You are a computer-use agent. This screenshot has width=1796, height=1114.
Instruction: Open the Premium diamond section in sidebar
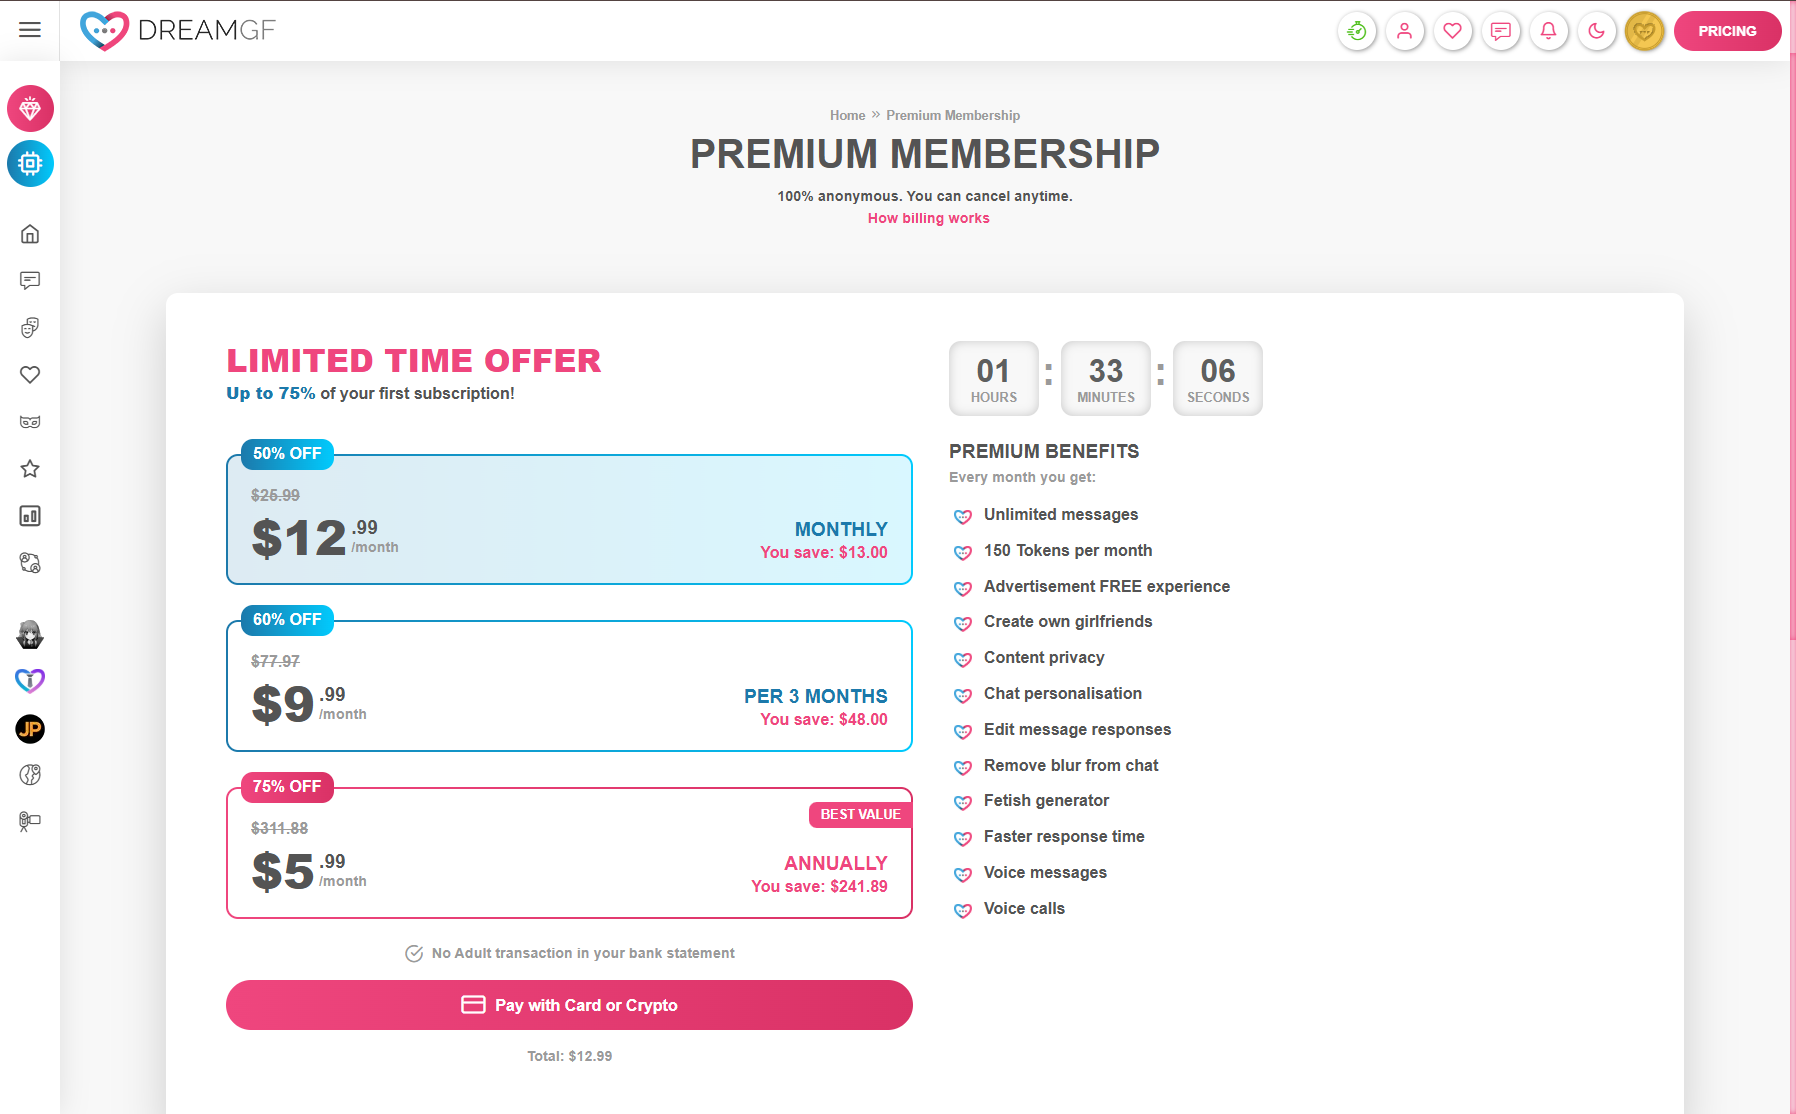pyautogui.click(x=30, y=109)
